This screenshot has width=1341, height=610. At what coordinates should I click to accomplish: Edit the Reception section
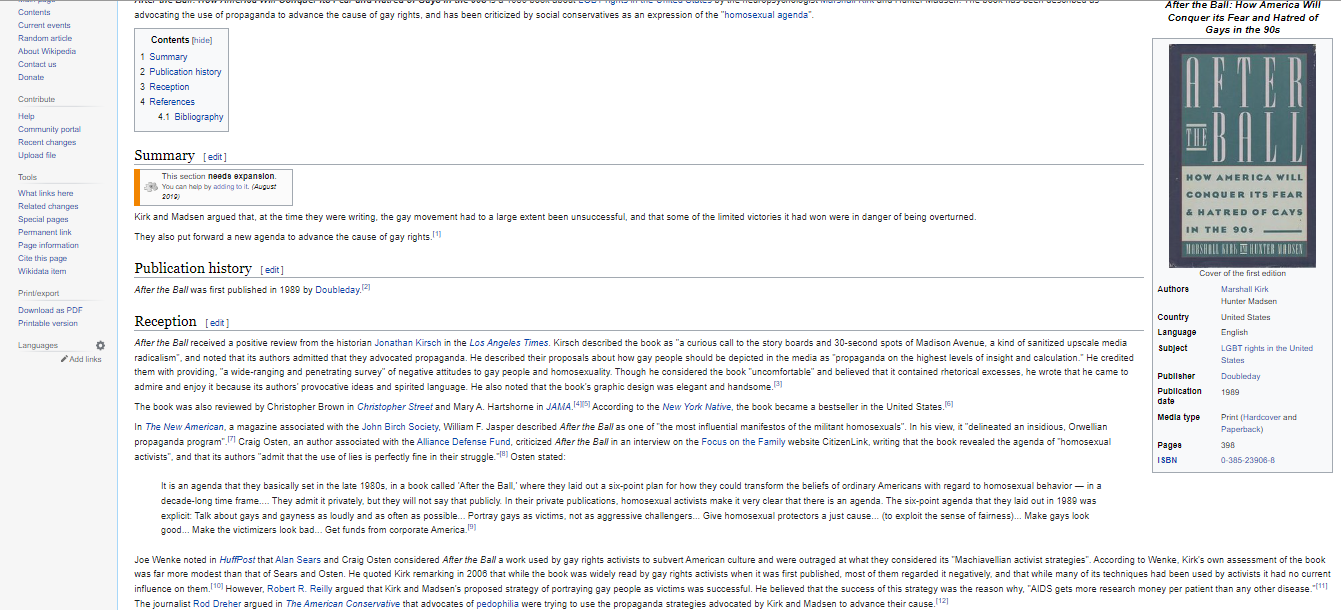217,323
